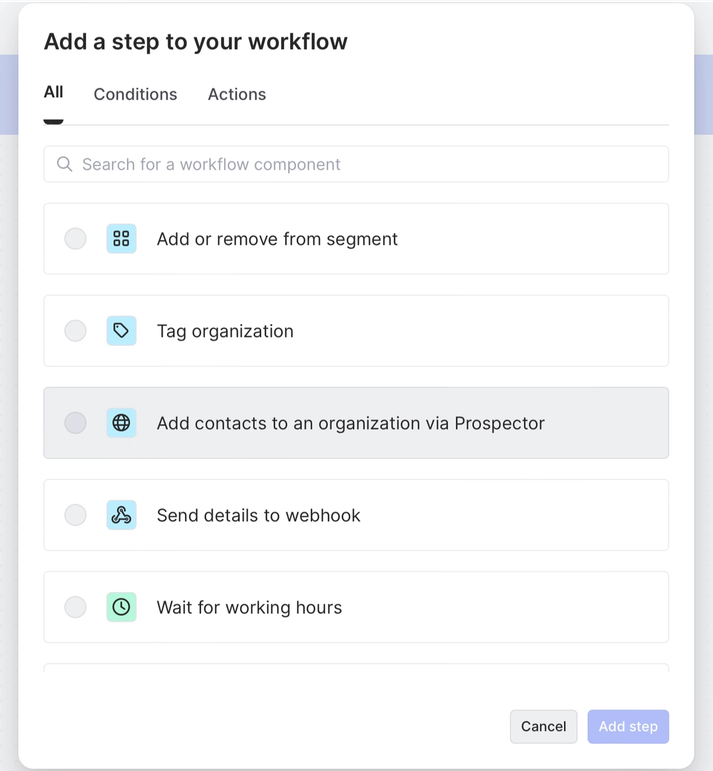713x771 pixels.
Task: Choose the Send details to webhook label
Action: point(258,515)
